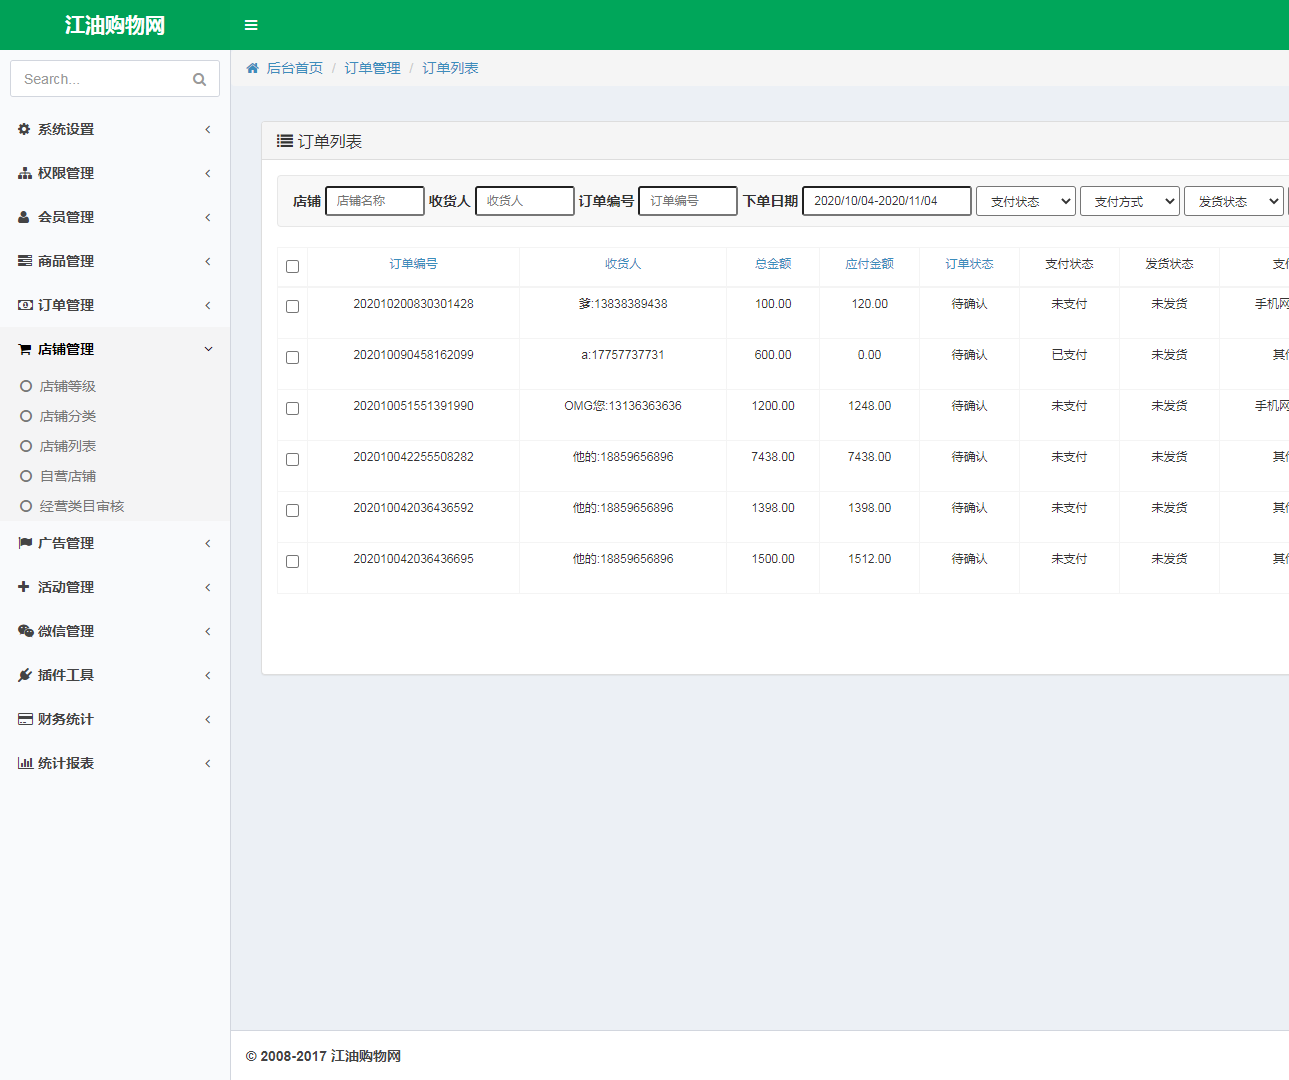Screen dimensions: 1289x1080
Task: Expand the 系统设置 menu chevron
Action: click(208, 129)
